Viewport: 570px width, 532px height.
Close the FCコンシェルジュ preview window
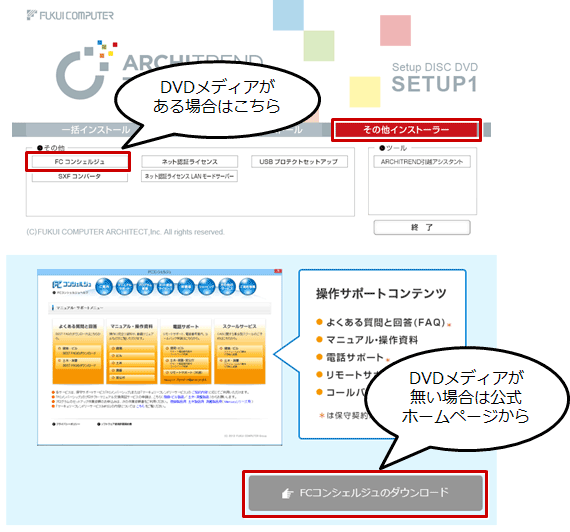pos(278,271)
